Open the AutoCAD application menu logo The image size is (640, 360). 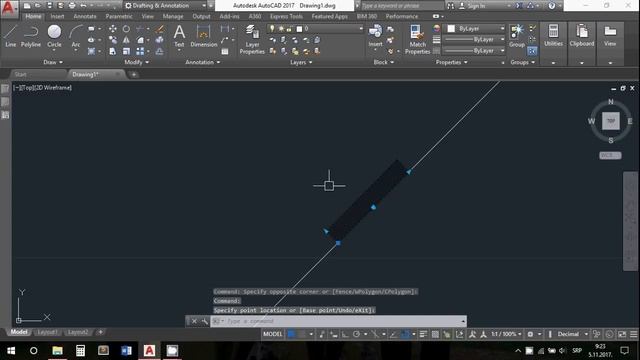pyautogui.click(x=9, y=8)
